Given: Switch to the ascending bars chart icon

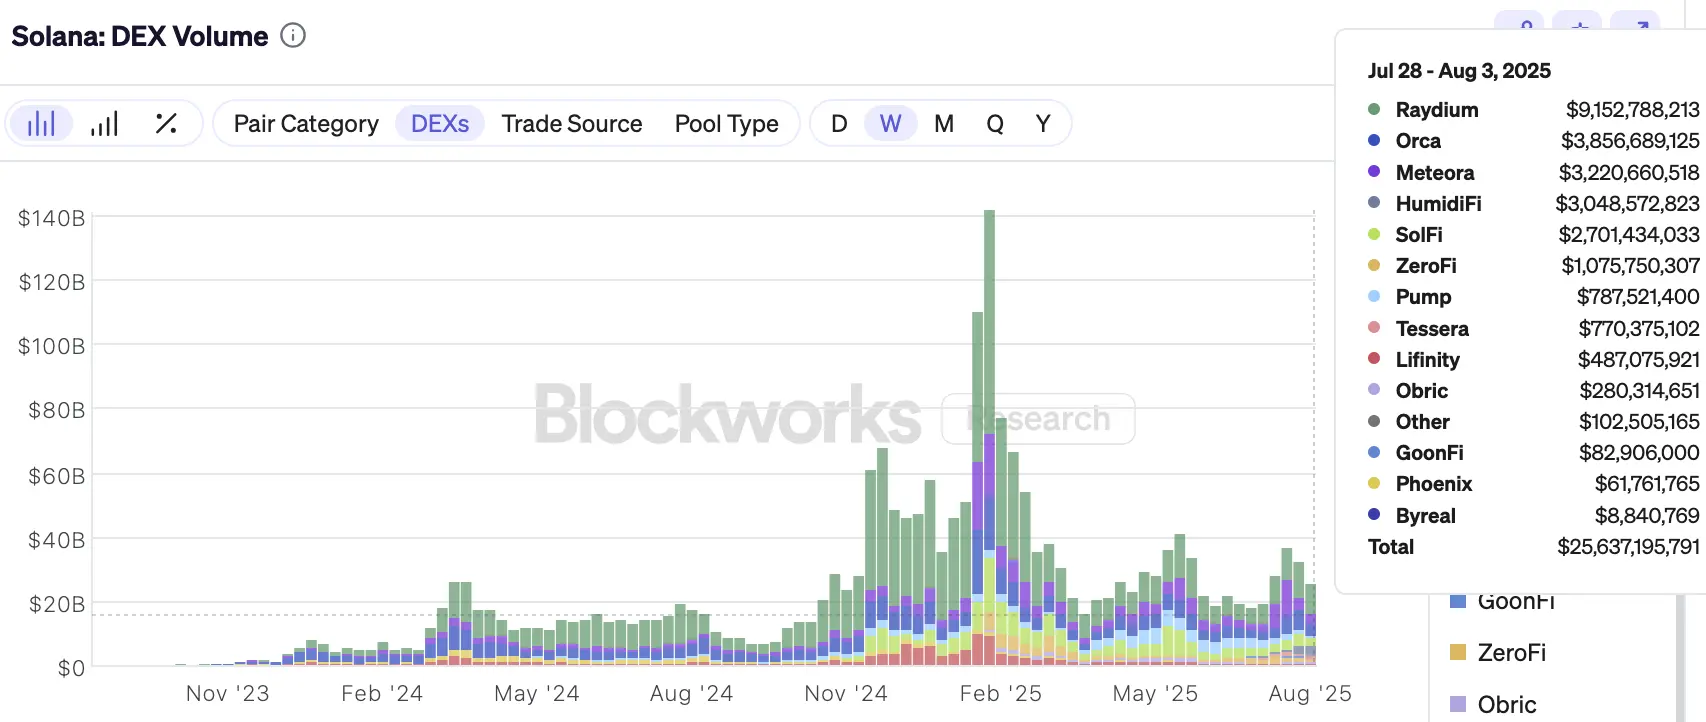Looking at the screenshot, I should pyautogui.click(x=104, y=124).
